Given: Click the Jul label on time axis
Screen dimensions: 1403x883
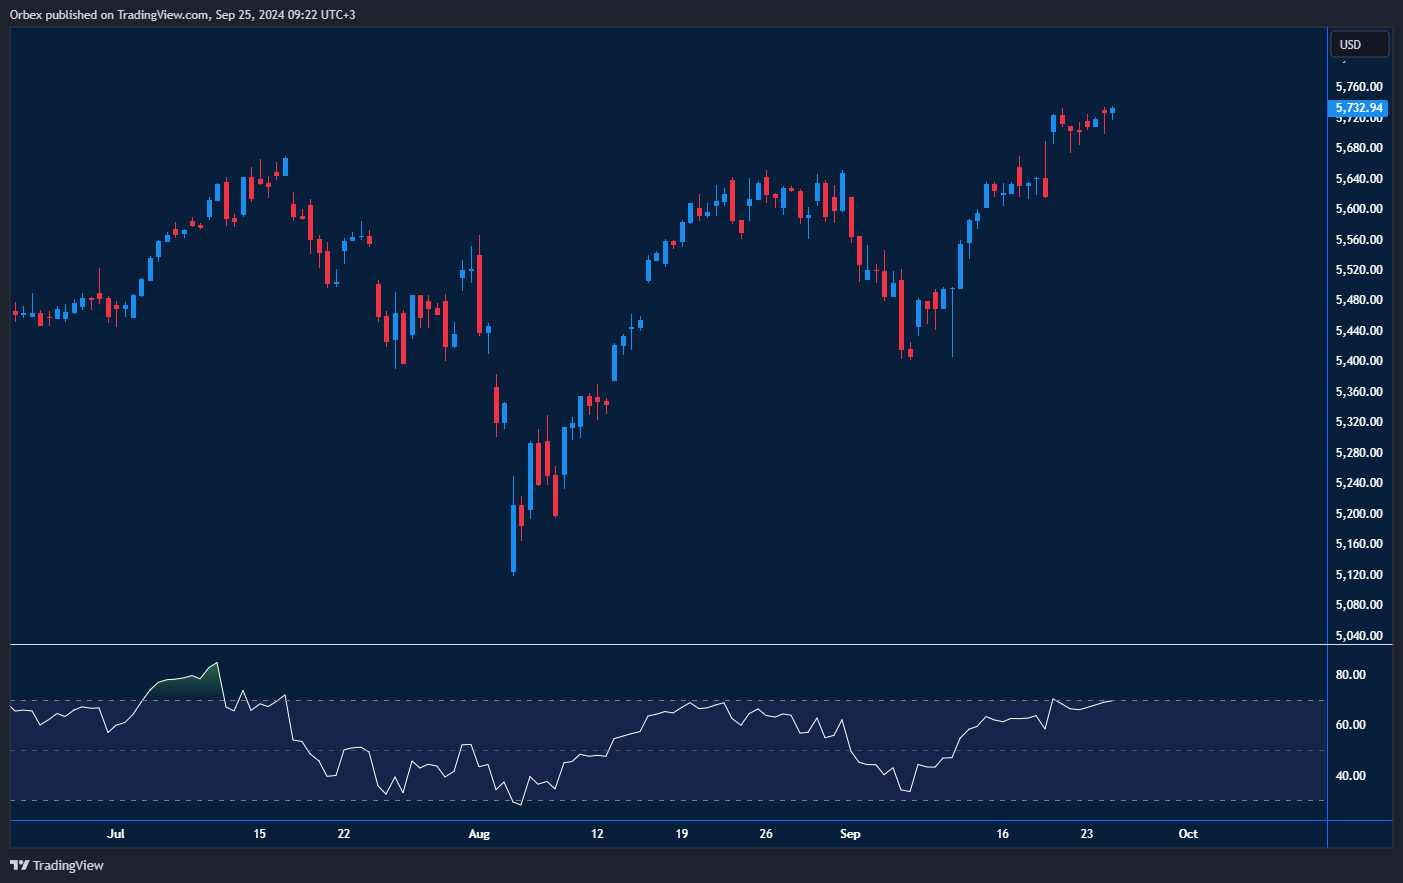Looking at the screenshot, I should click(x=116, y=834).
